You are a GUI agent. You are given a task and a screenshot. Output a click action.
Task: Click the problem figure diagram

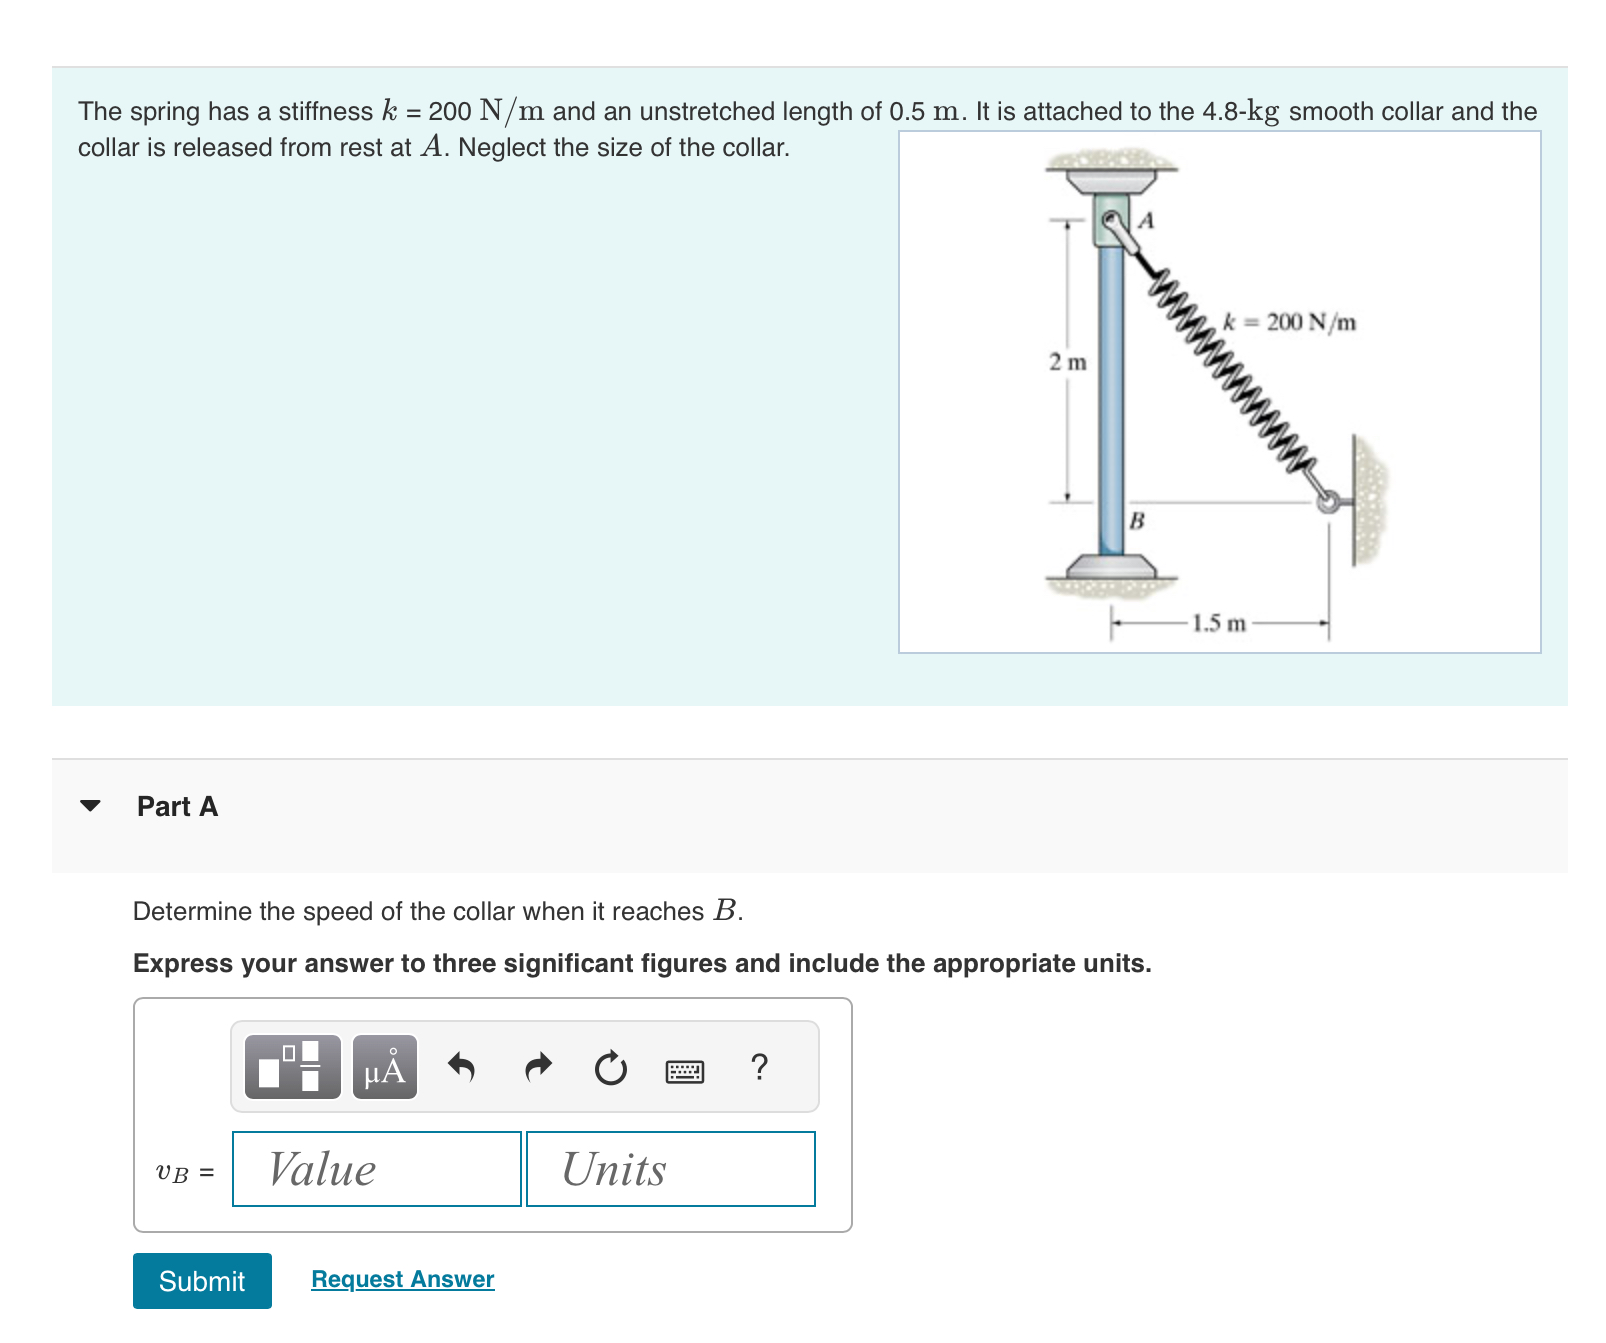click(x=1220, y=395)
